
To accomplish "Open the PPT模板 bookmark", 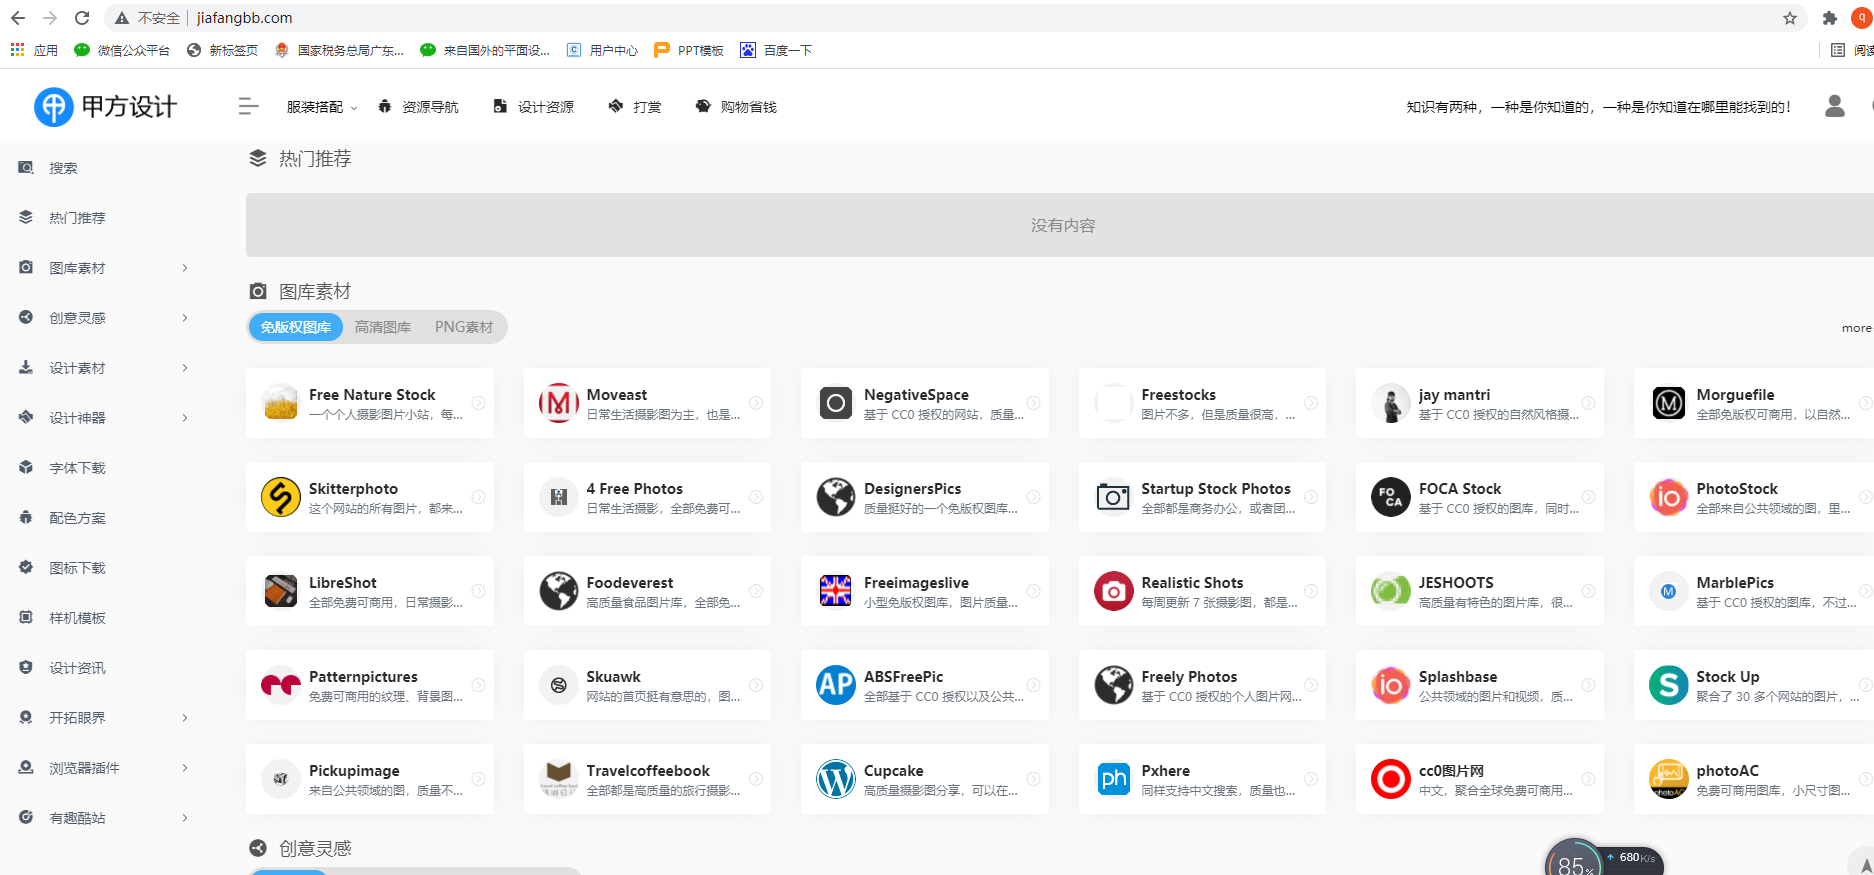I will (x=689, y=50).
